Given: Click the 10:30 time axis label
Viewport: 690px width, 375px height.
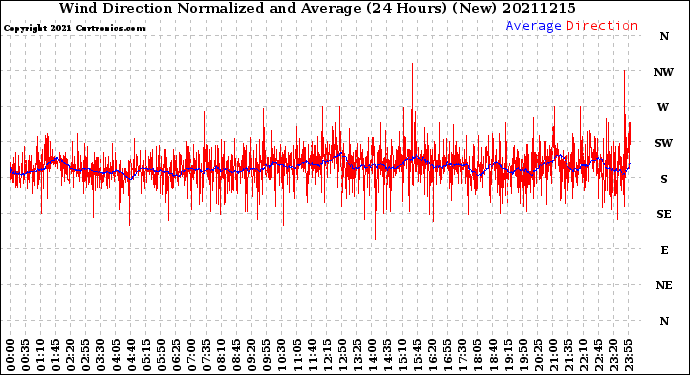Looking at the screenshot, I should 282,355.
